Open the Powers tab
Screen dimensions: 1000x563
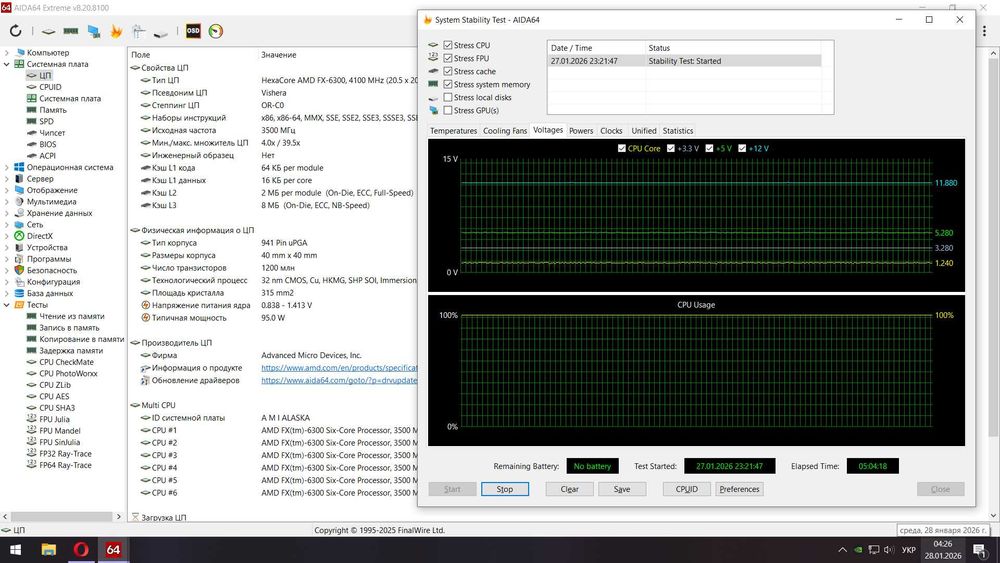[x=580, y=131]
